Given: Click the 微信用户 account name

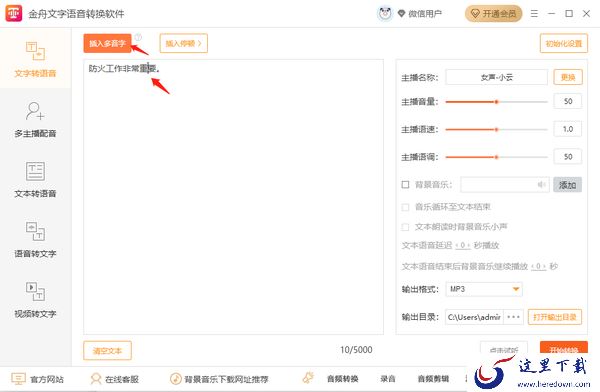Looking at the screenshot, I should pos(425,14).
